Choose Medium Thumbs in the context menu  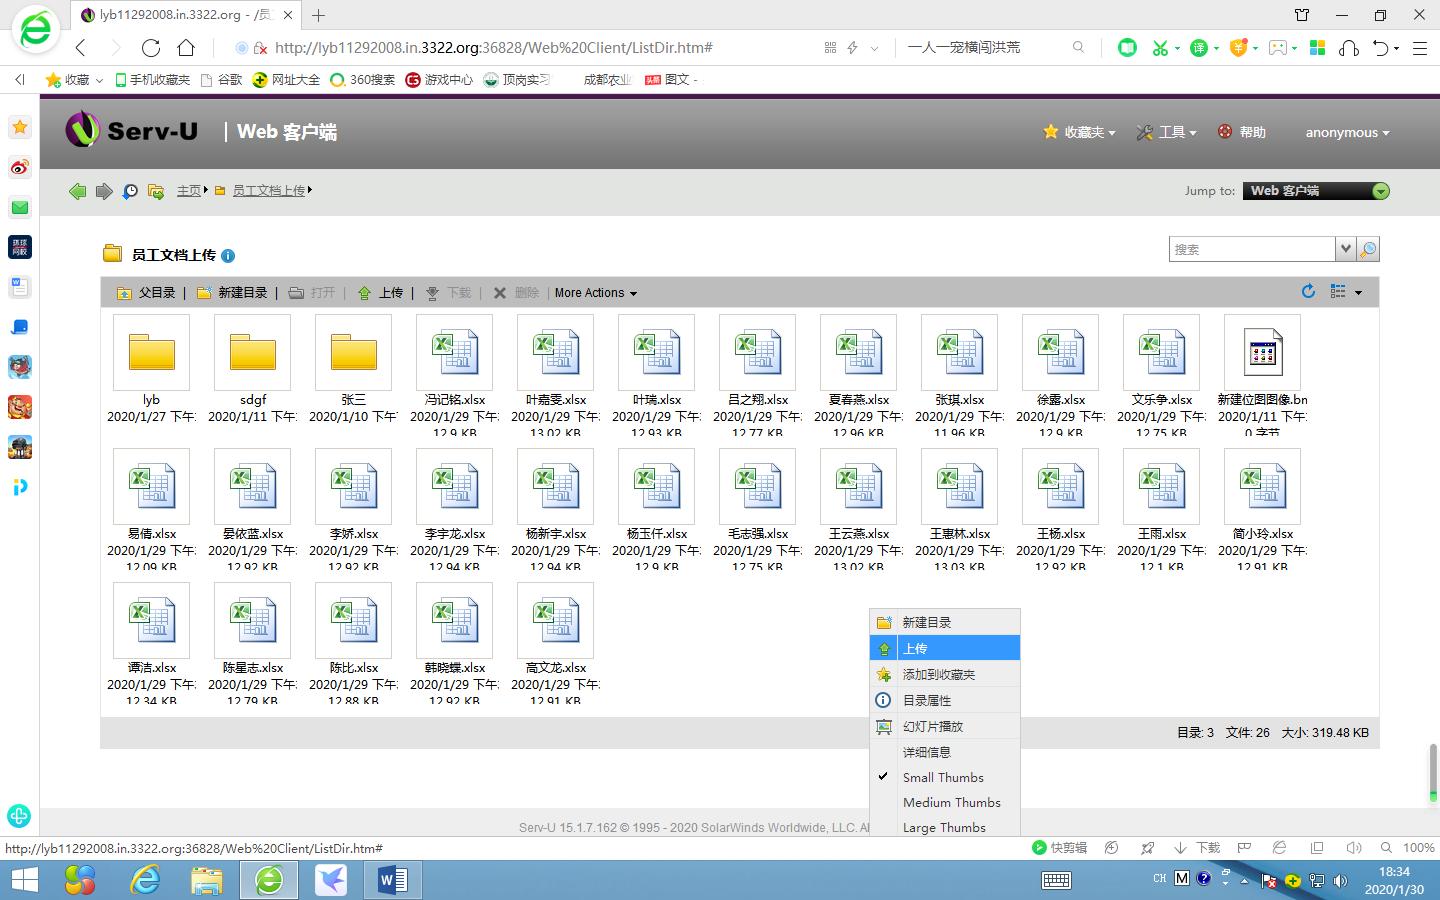click(x=952, y=802)
